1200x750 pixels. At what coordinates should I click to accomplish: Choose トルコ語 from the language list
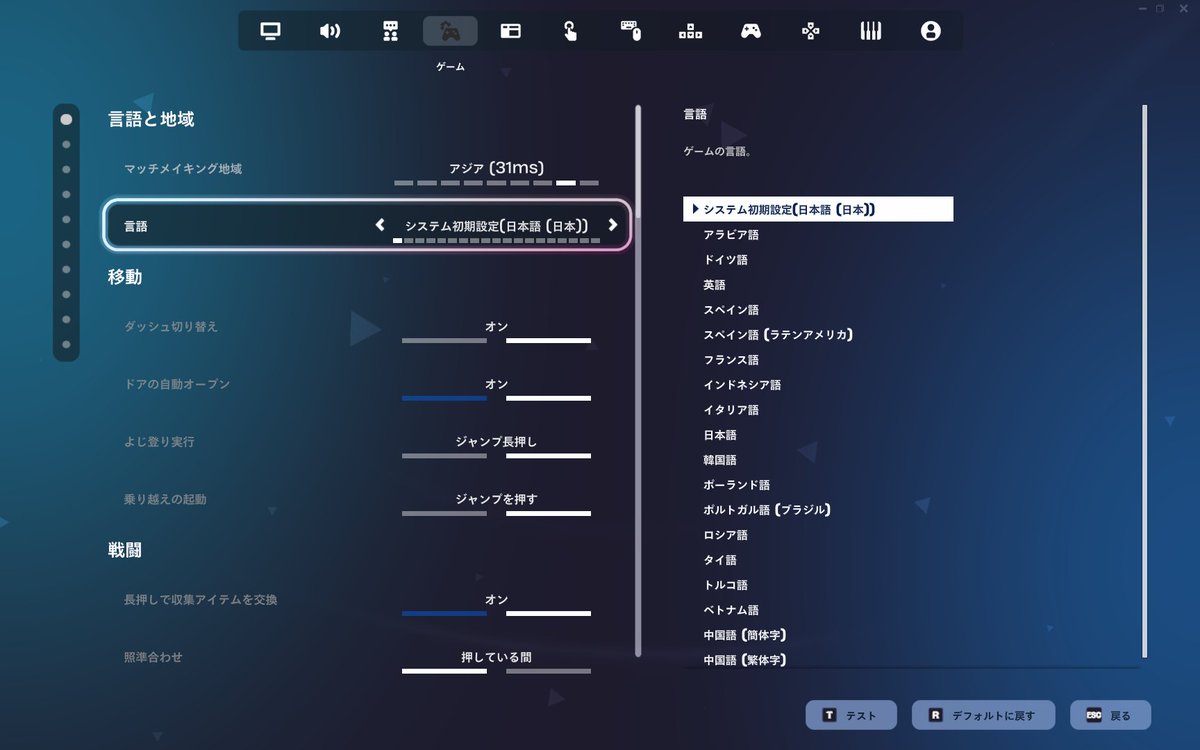coord(725,584)
